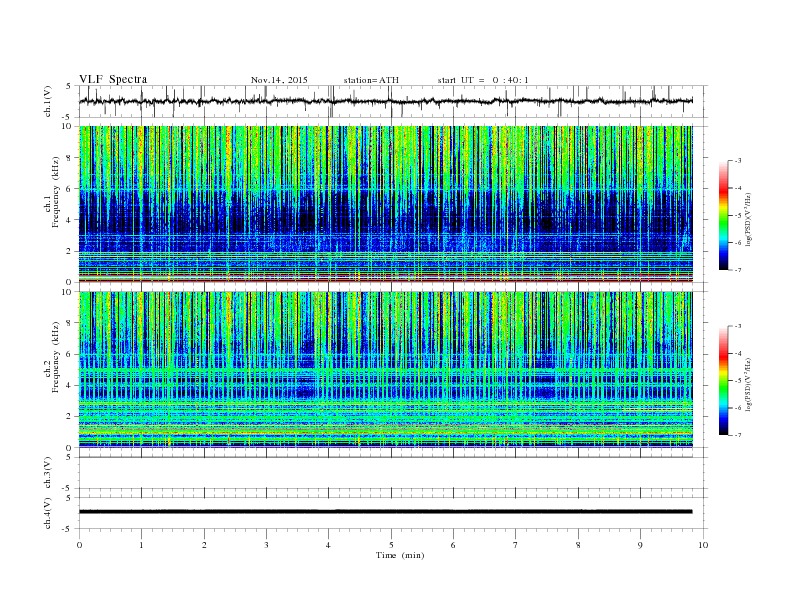Click the time axis tick label "9"
This screenshot has width=792, height=612.
[640, 545]
